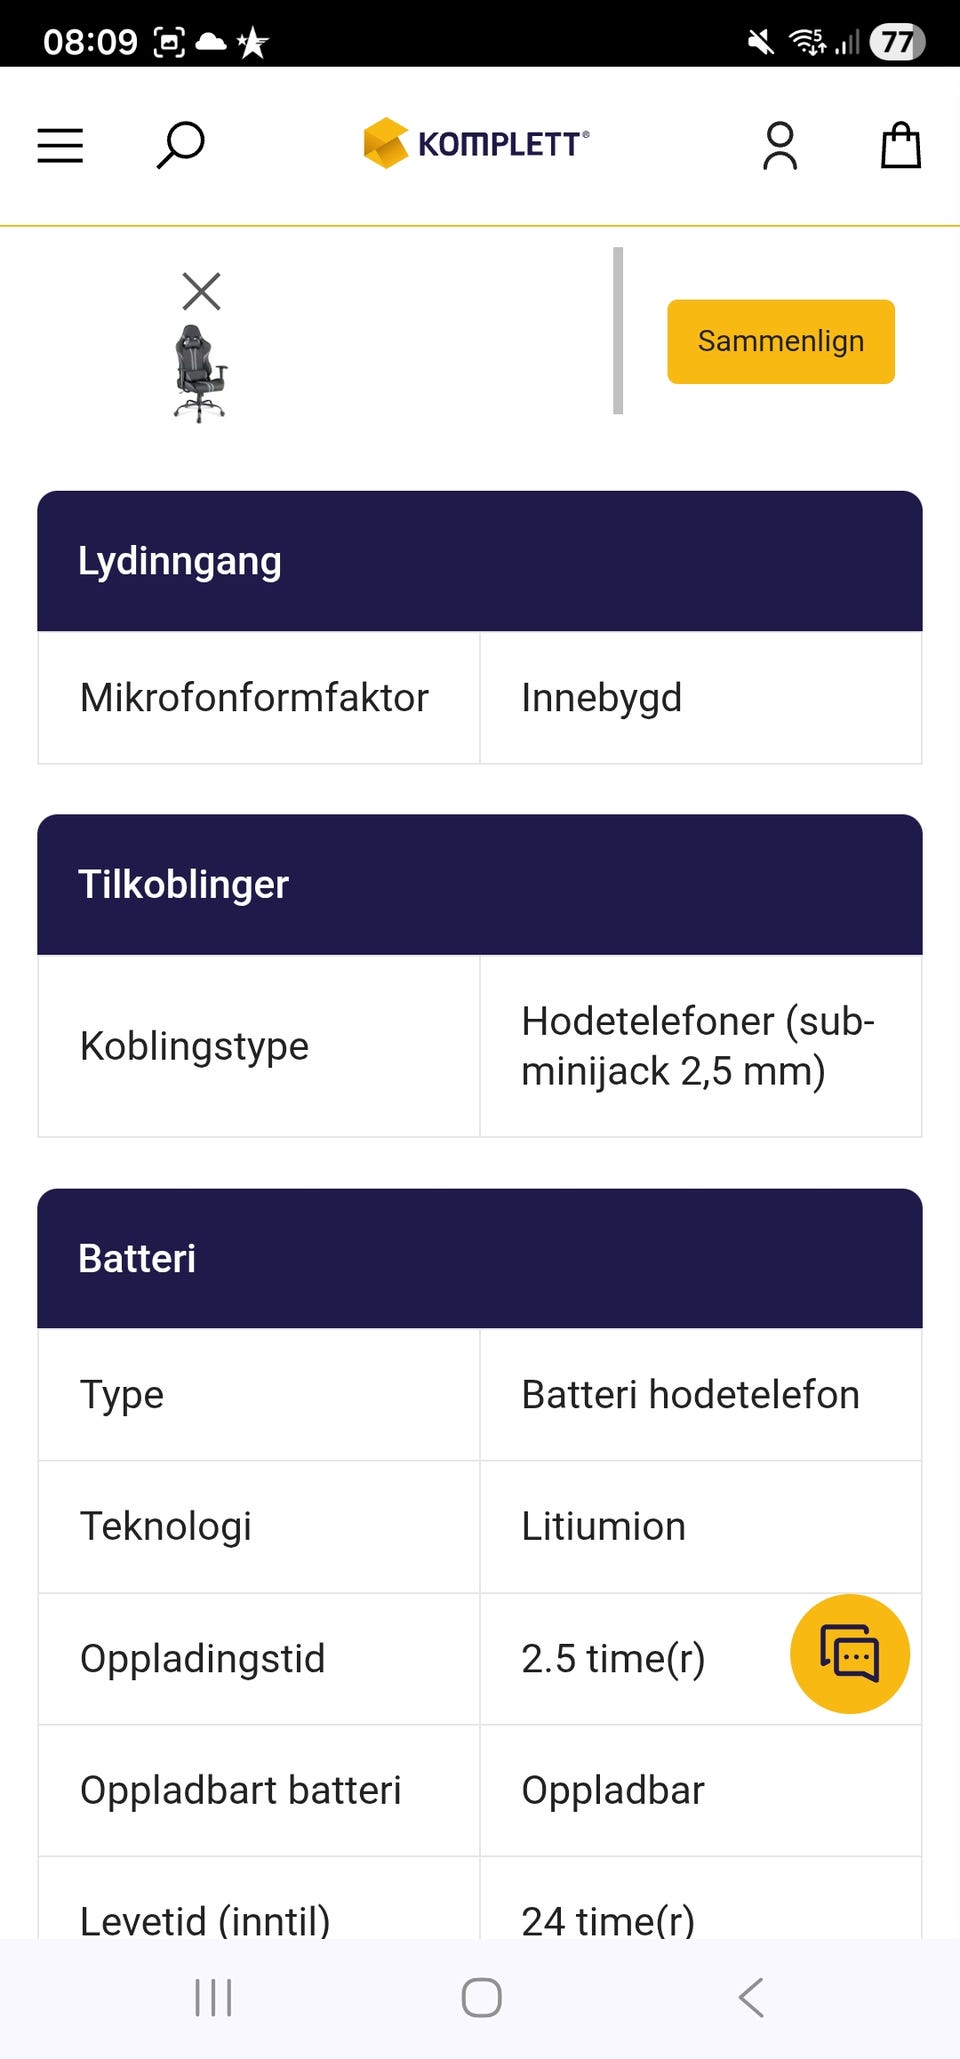
Task: Collapse the Lydinngang section header
Action: point(480,561)
